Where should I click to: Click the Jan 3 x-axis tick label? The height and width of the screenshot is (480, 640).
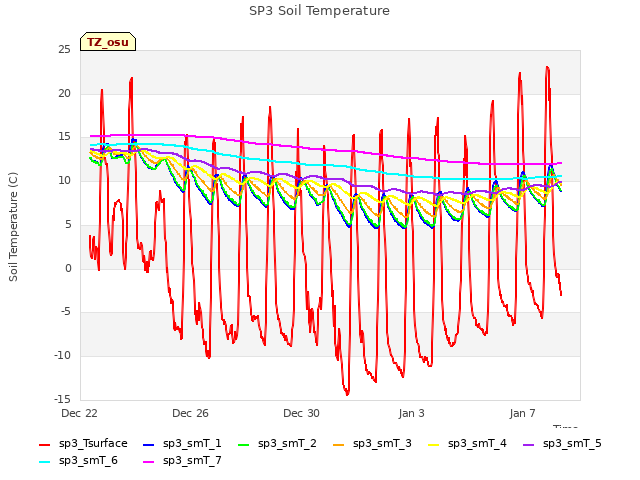[x=411, y=413]
